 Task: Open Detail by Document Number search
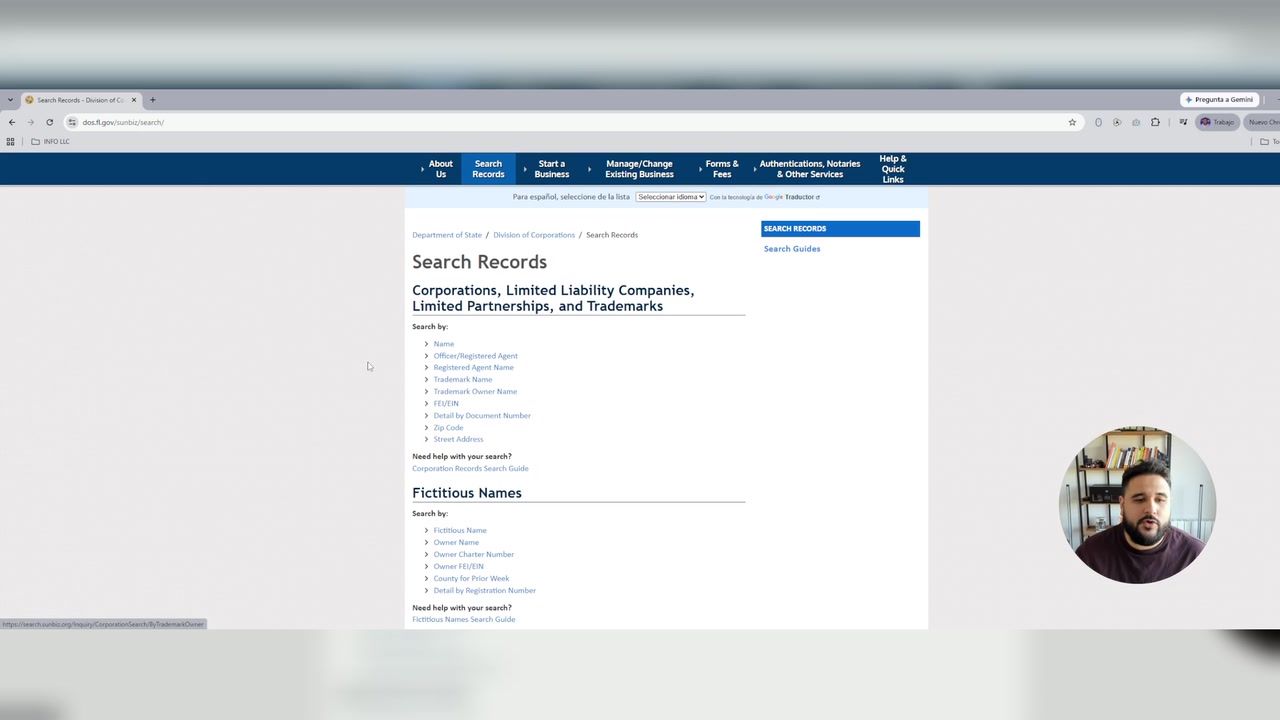482,416
